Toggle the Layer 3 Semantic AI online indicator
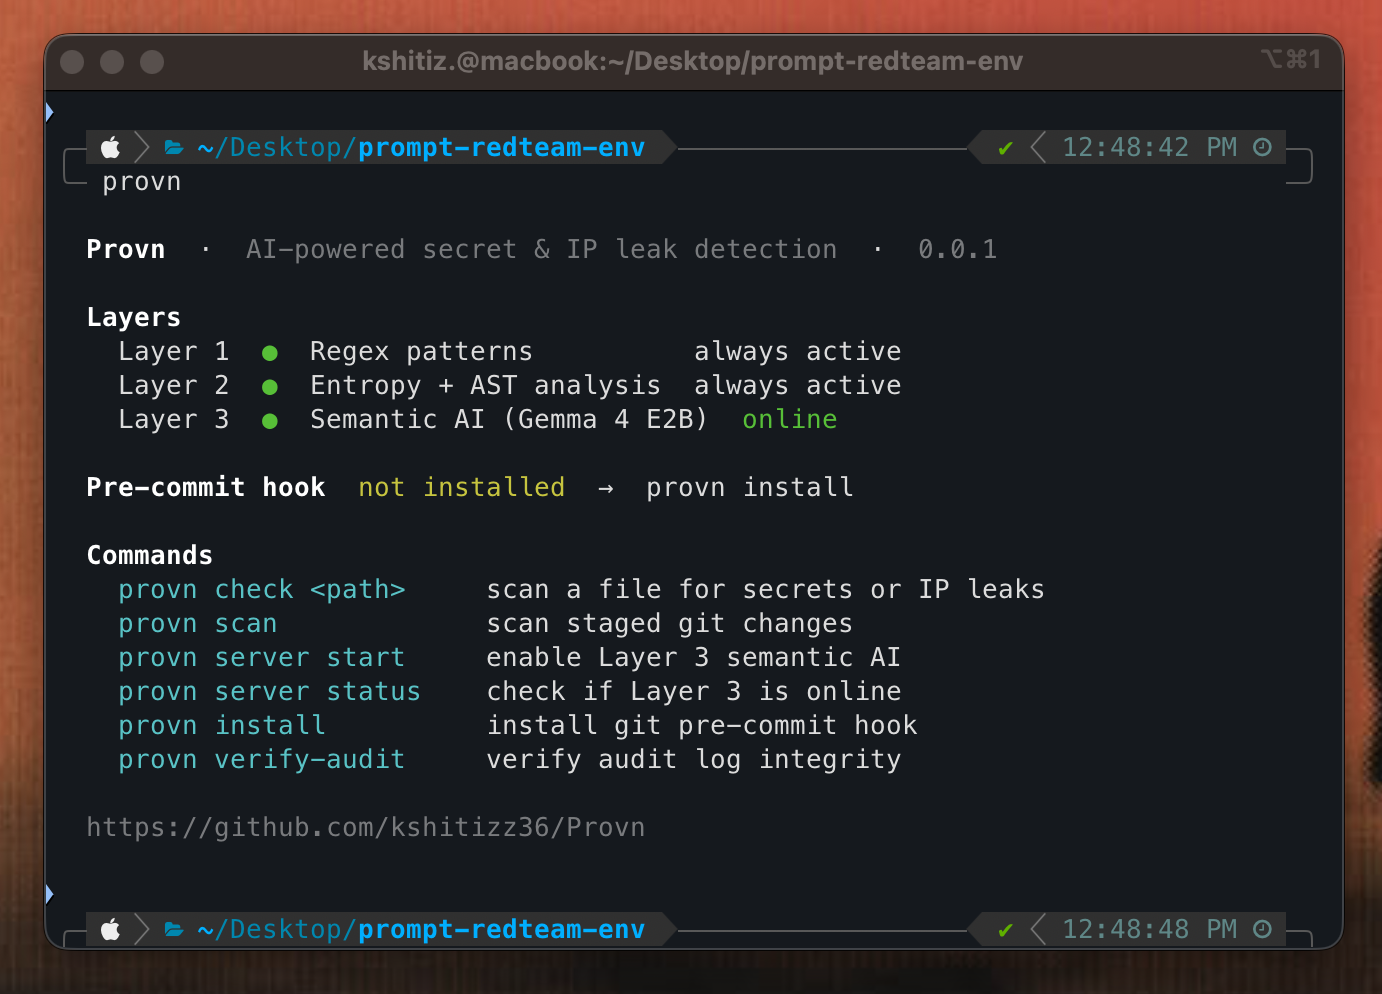The width and height of the screenshot is (1382, 994). click(x=789, y=419)
